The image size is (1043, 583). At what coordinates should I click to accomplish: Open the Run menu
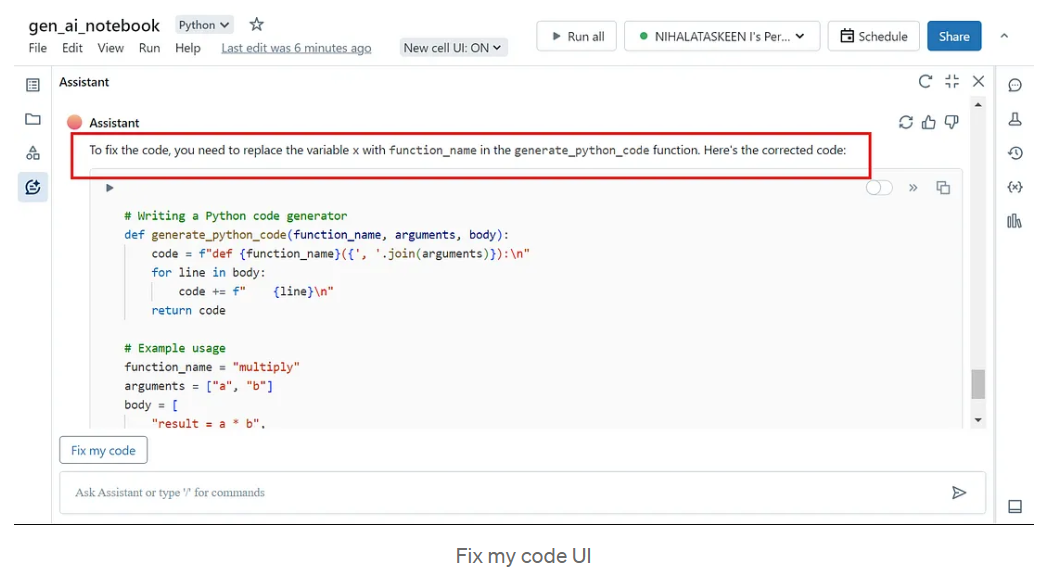point(149,48)
